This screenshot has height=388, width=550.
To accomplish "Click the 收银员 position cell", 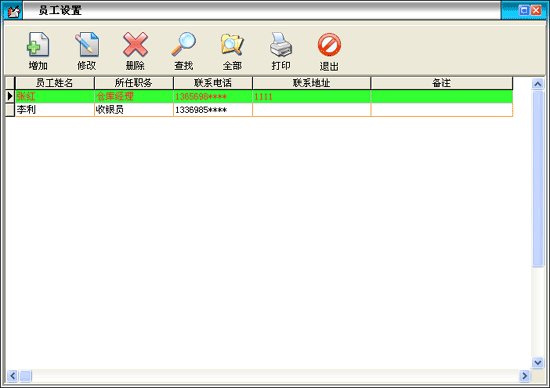I will tap(134, 110).
